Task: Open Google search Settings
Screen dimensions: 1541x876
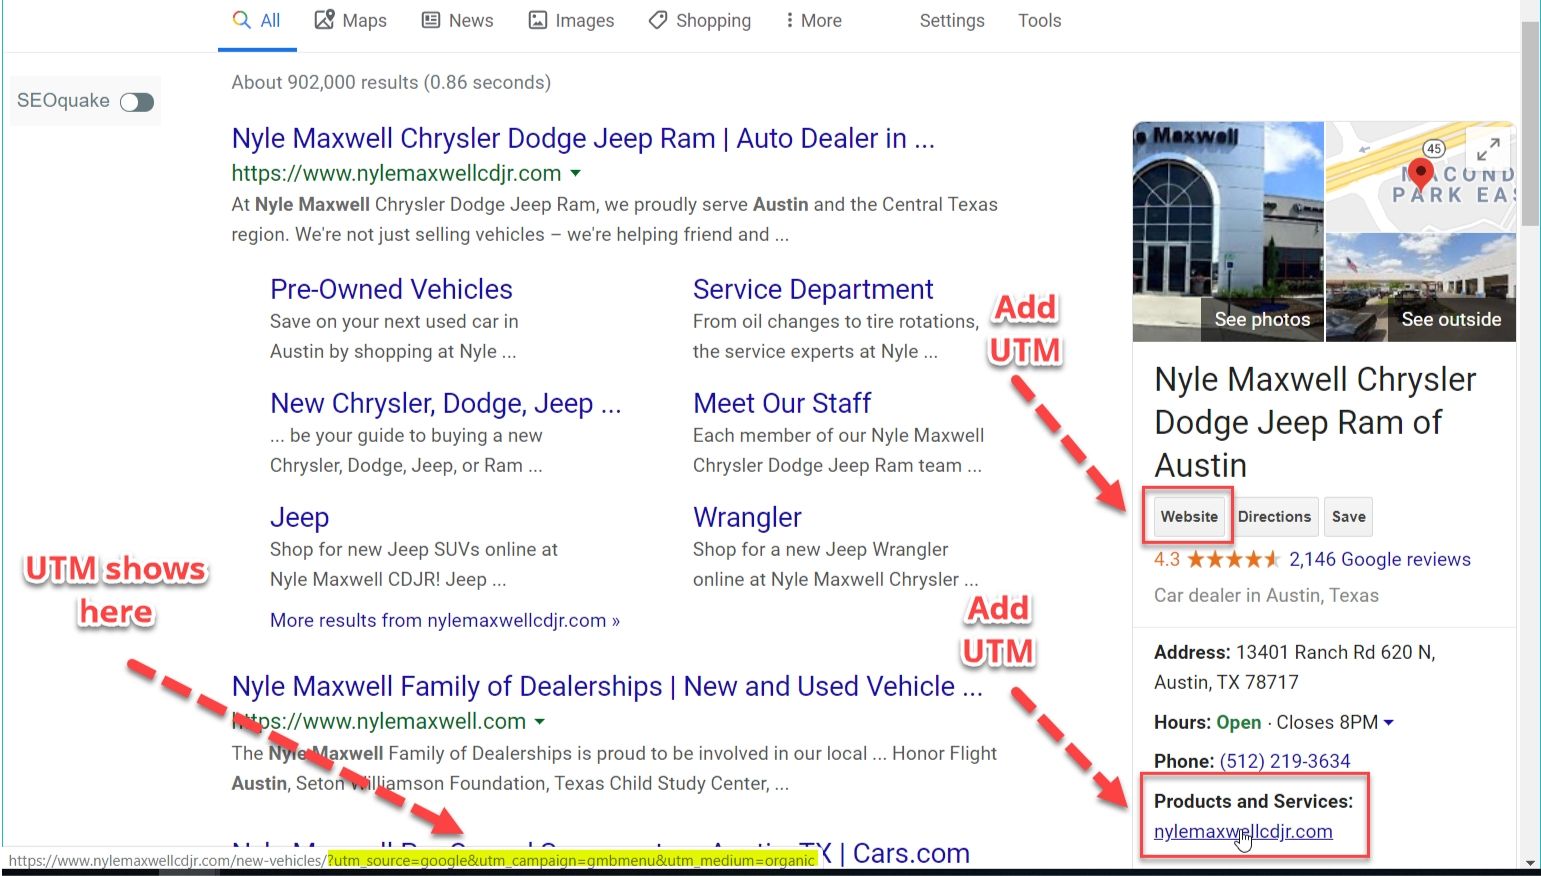Action: coord(951,20)
